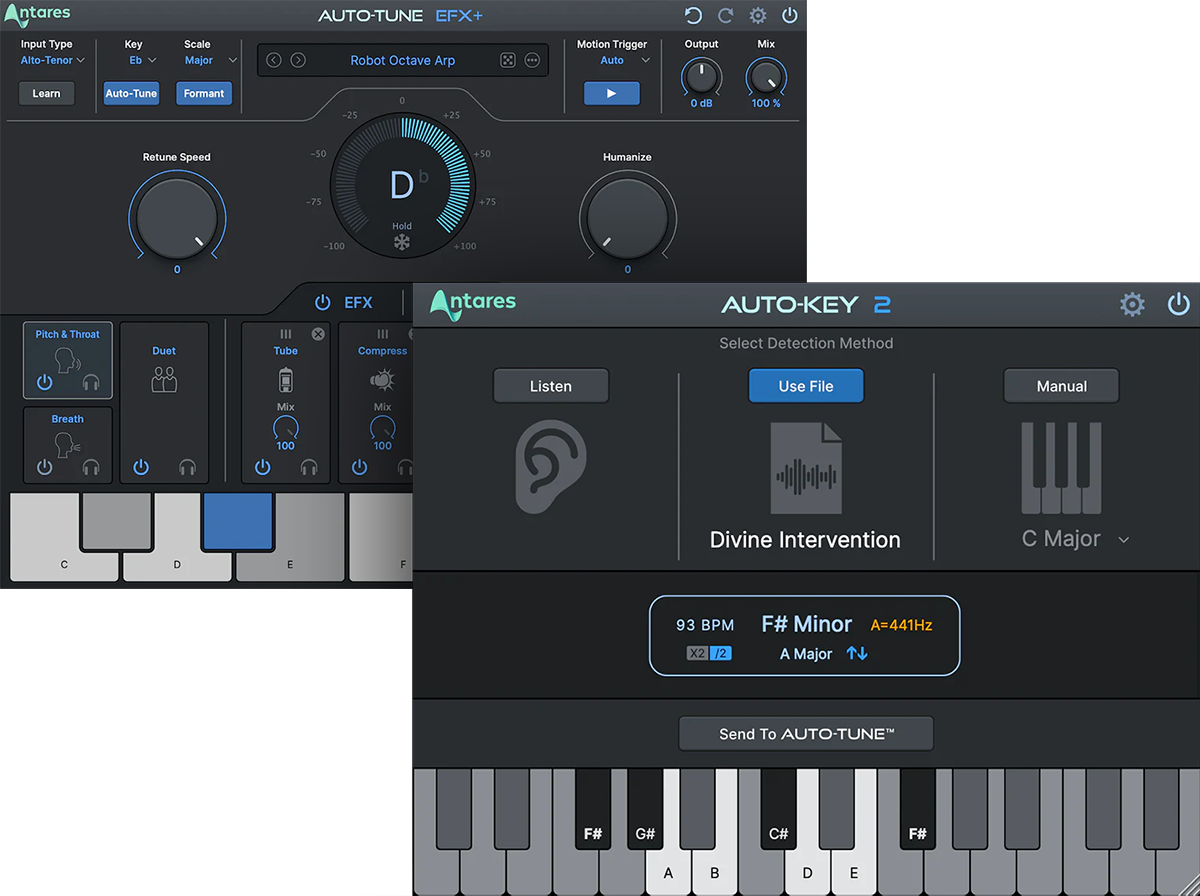Click the Humanize knob
The image size is (1200, 896).
(x=627, y=217)
